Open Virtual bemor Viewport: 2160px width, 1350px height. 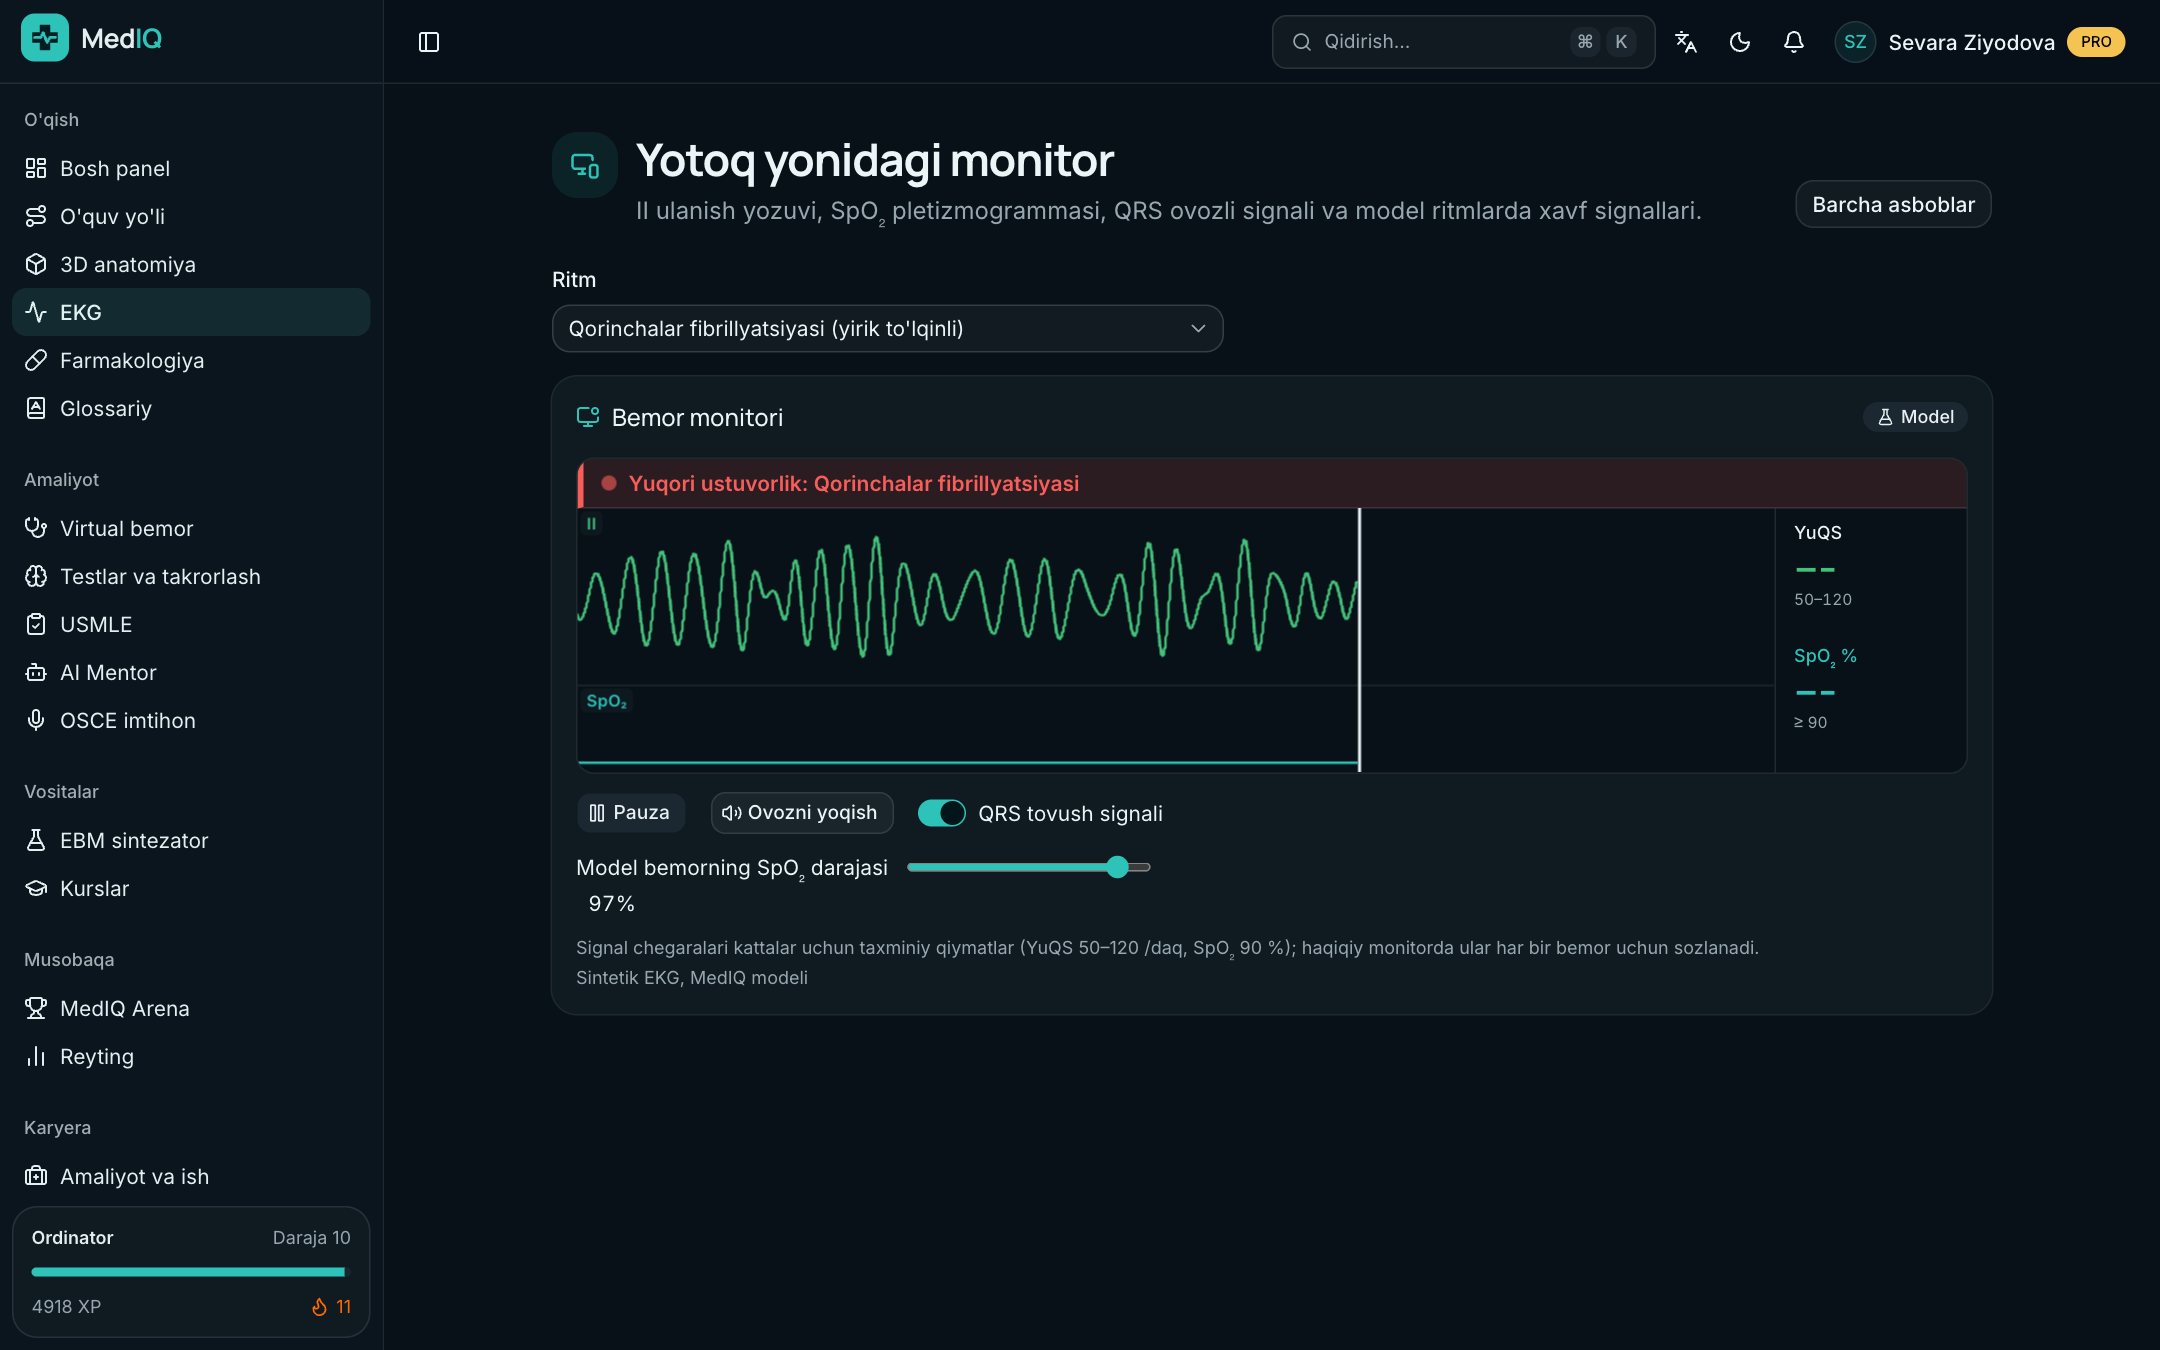pos(191,528)
